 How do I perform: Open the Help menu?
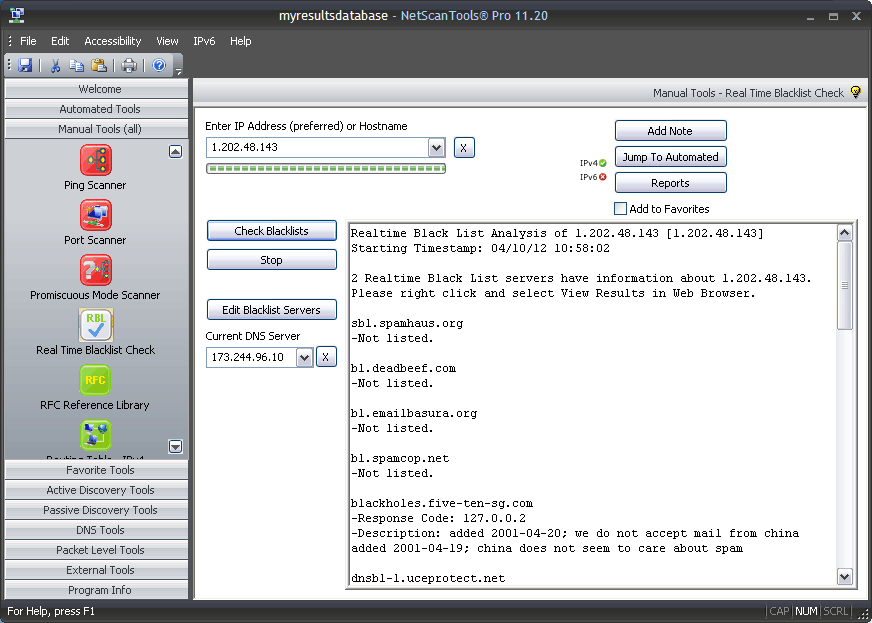click(241, 41)
